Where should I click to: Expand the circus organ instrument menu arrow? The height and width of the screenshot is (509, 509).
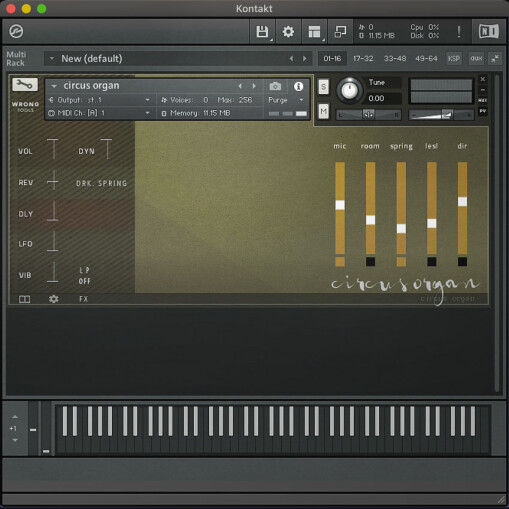click(54, 86)
